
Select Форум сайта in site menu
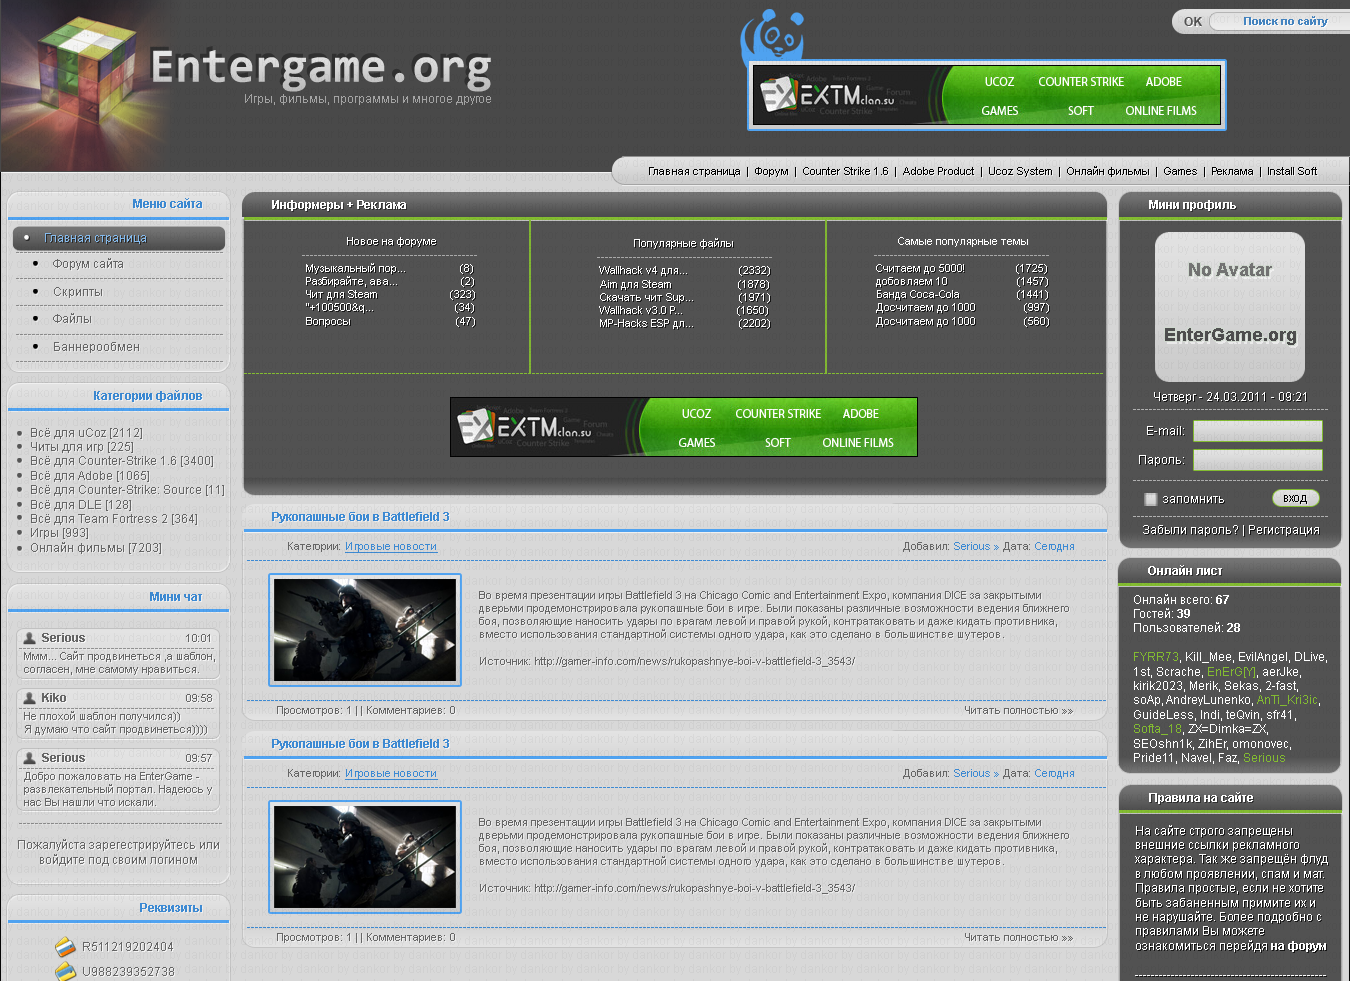point(88,264)
